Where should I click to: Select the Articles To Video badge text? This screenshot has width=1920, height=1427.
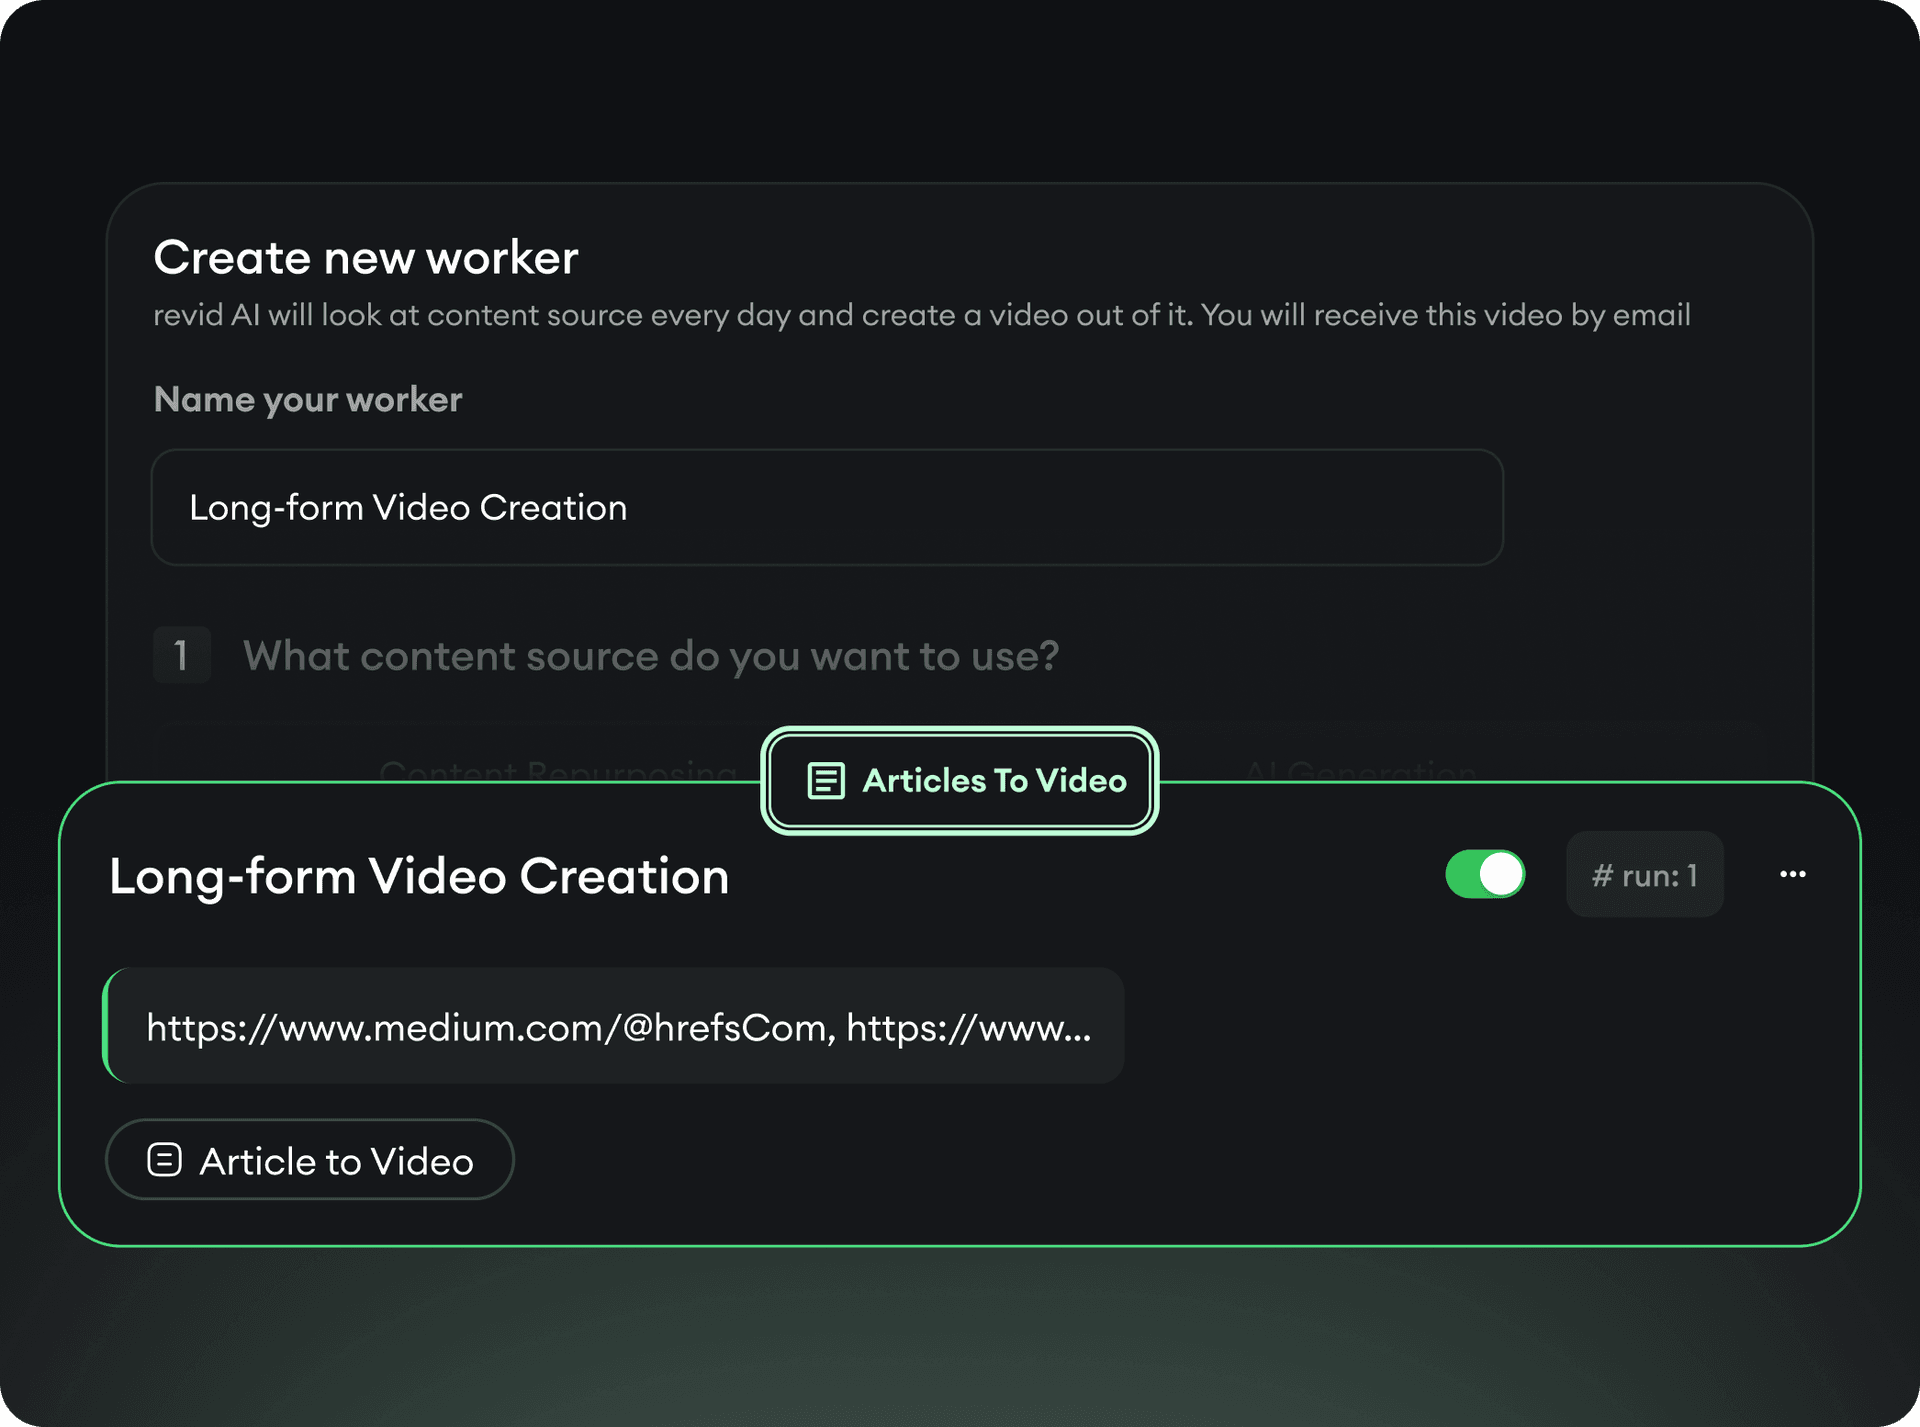click(994, 781)
